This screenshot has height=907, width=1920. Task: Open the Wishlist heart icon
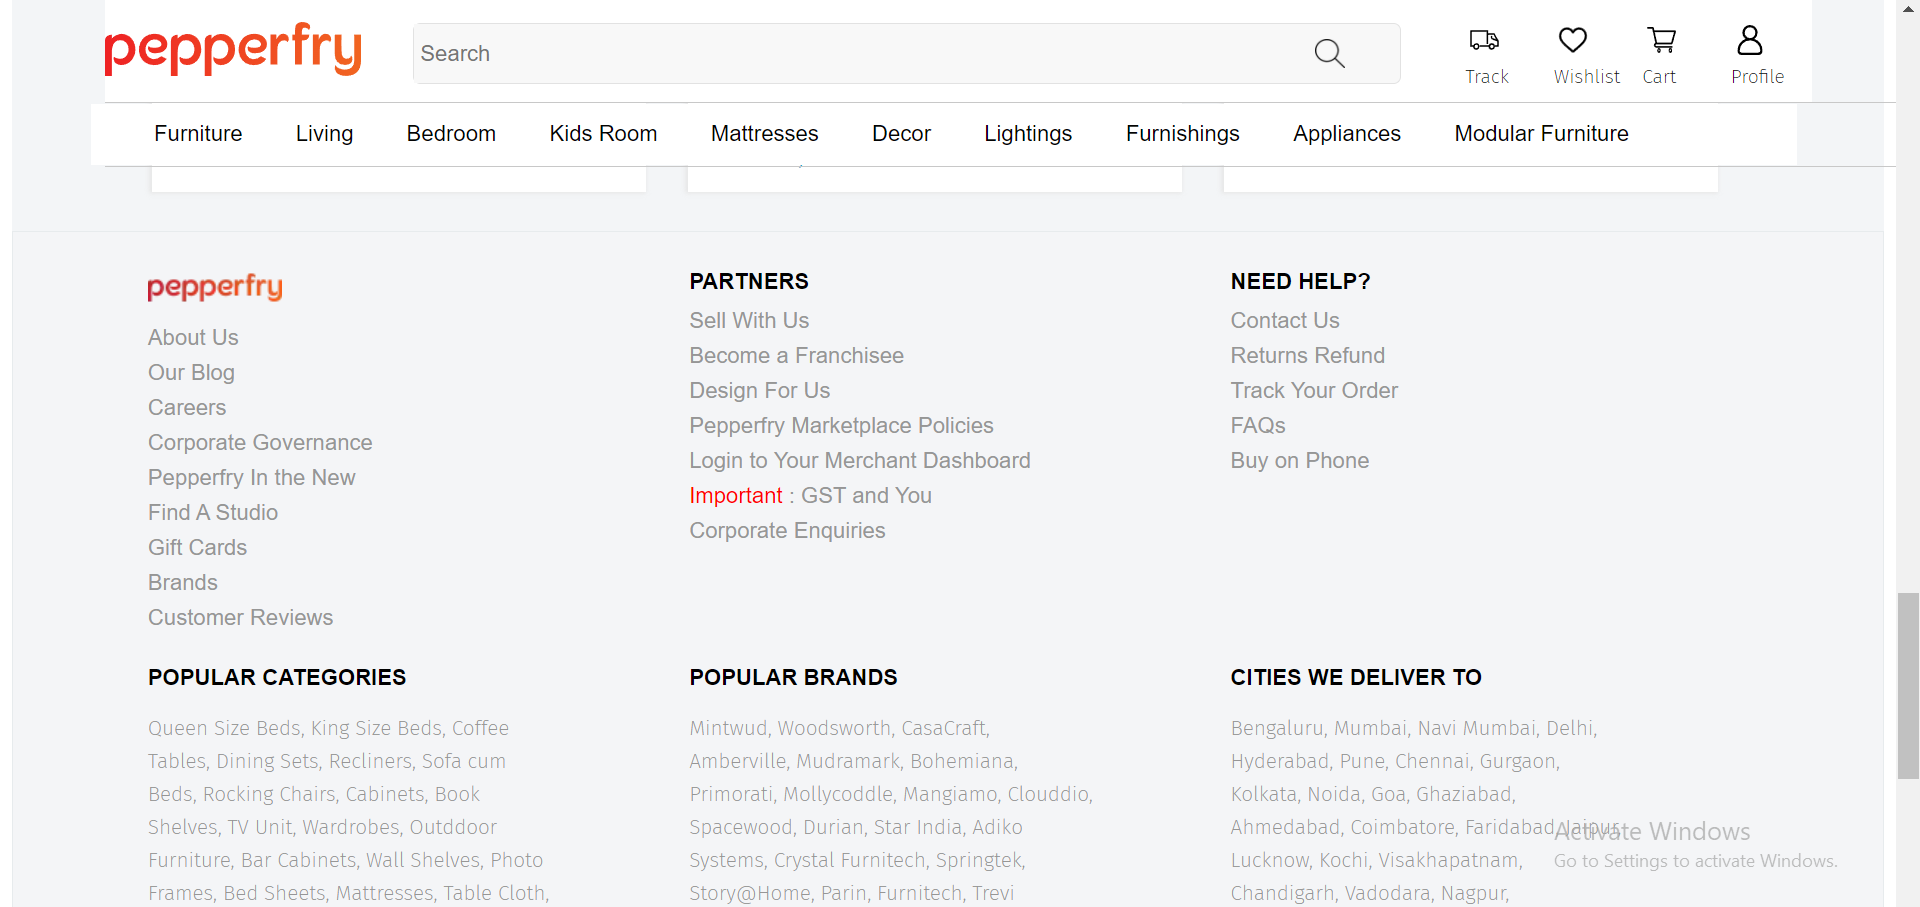[1572, 42]
